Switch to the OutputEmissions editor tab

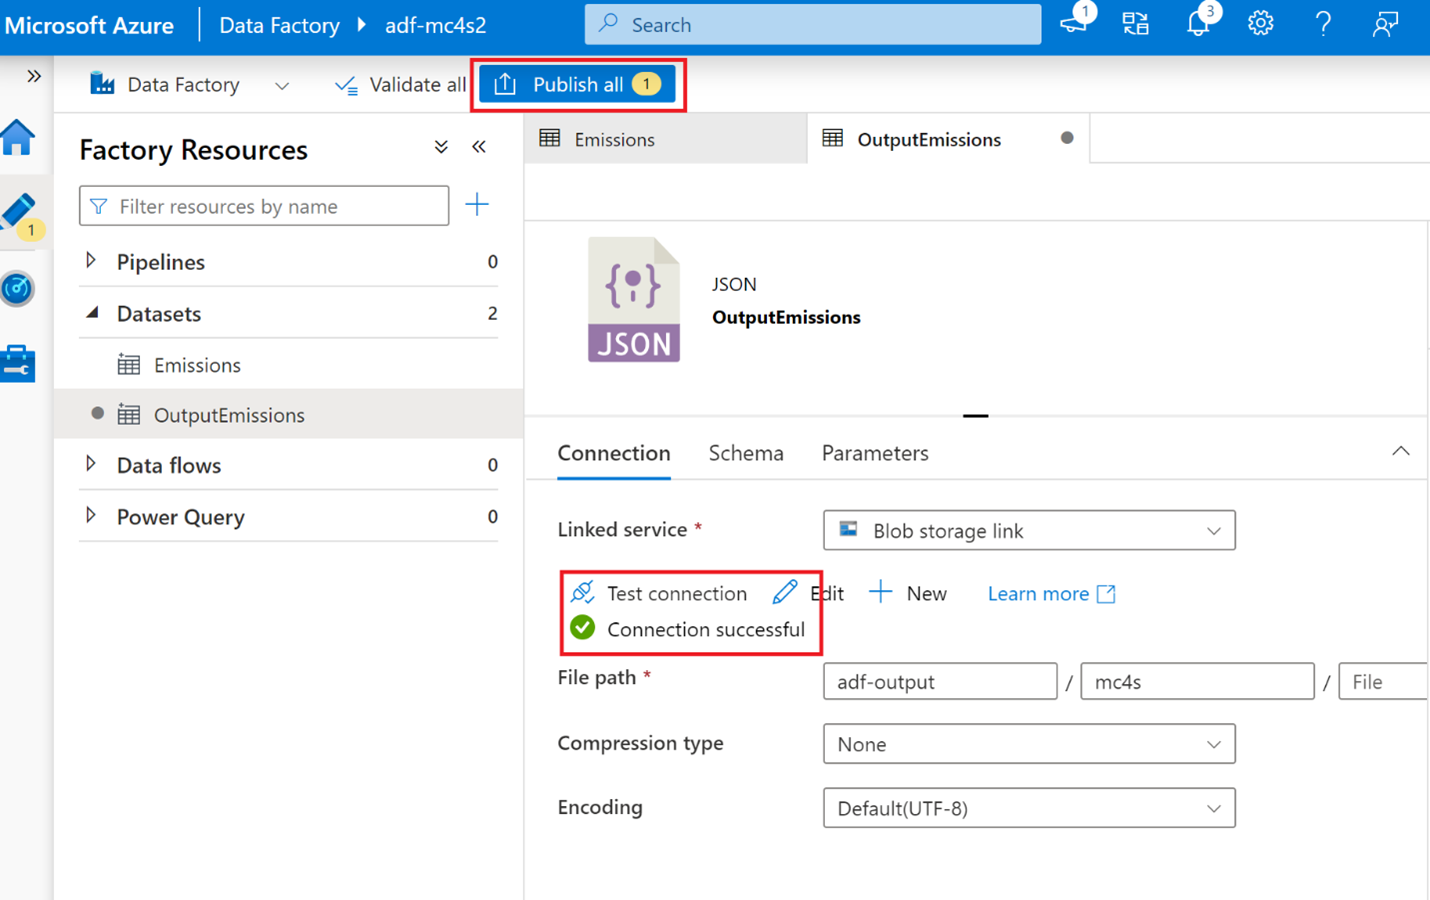point(947,139)
